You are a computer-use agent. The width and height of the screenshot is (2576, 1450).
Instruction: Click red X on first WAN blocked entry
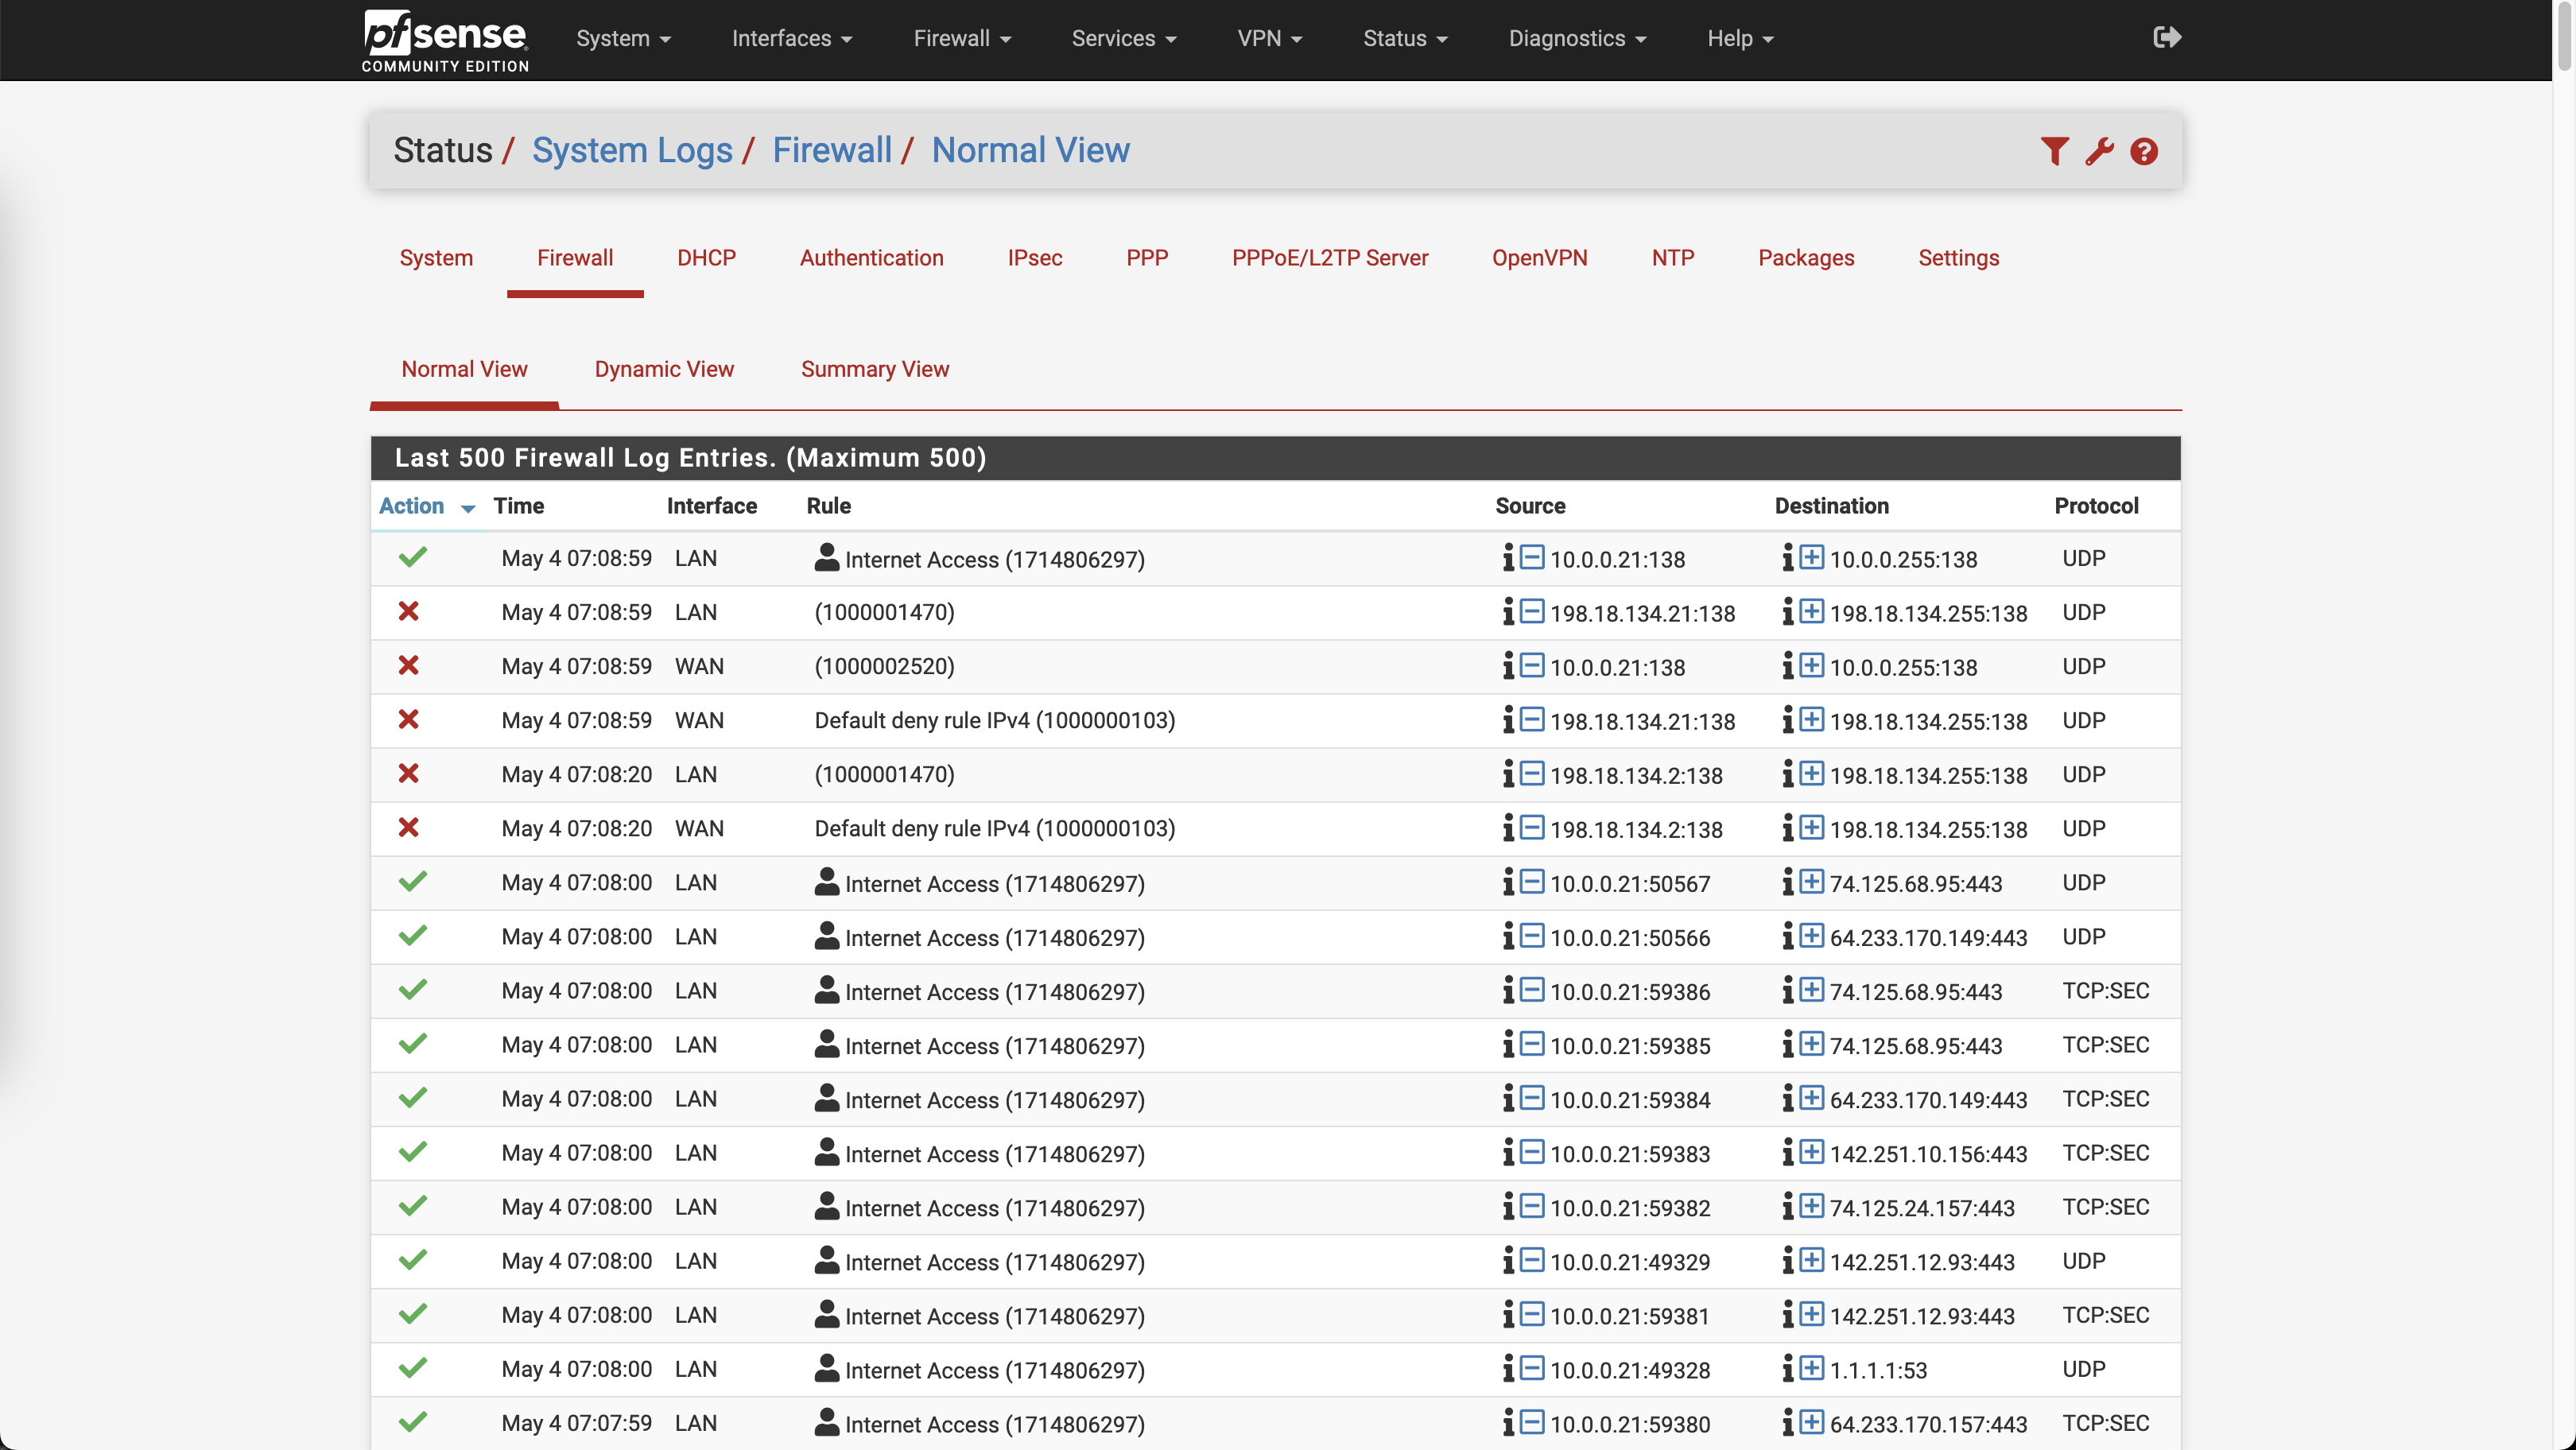coord(408,666)
